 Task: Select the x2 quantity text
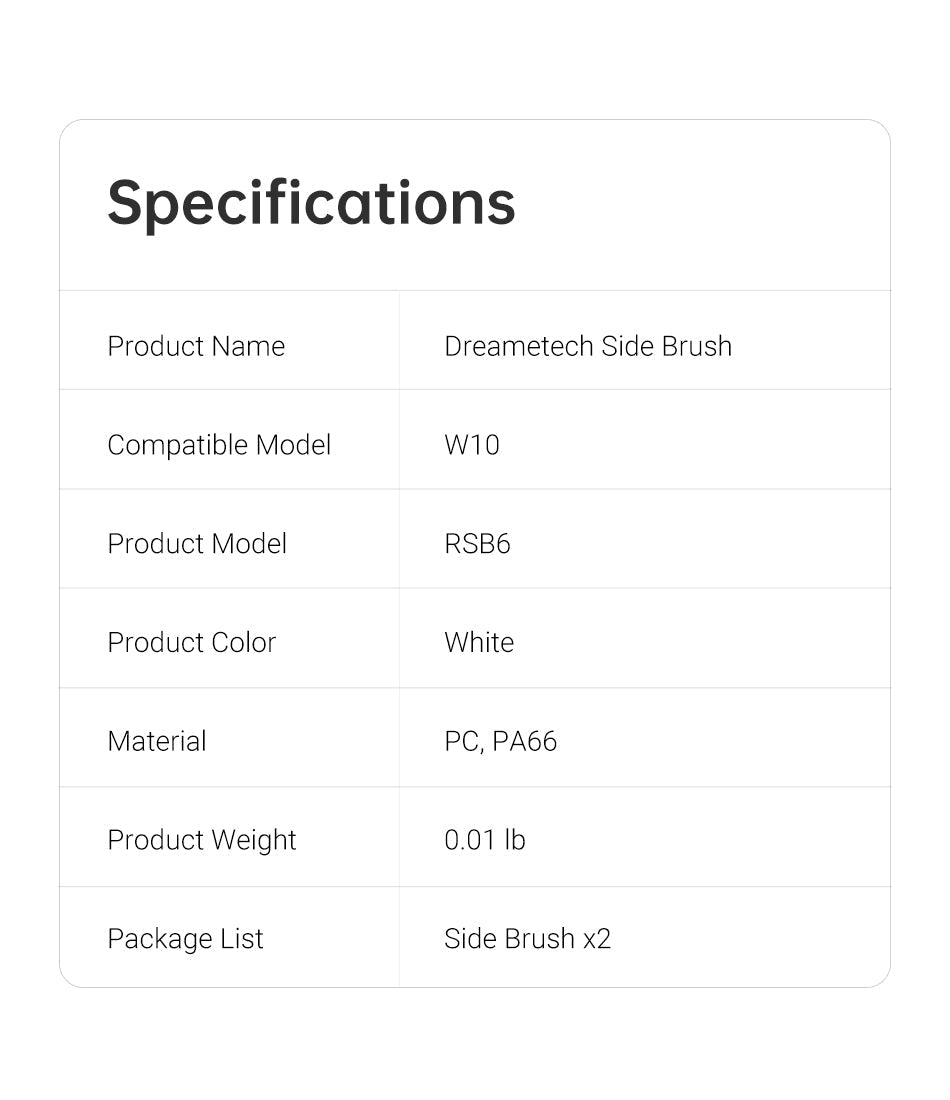[x=597, y=940]
